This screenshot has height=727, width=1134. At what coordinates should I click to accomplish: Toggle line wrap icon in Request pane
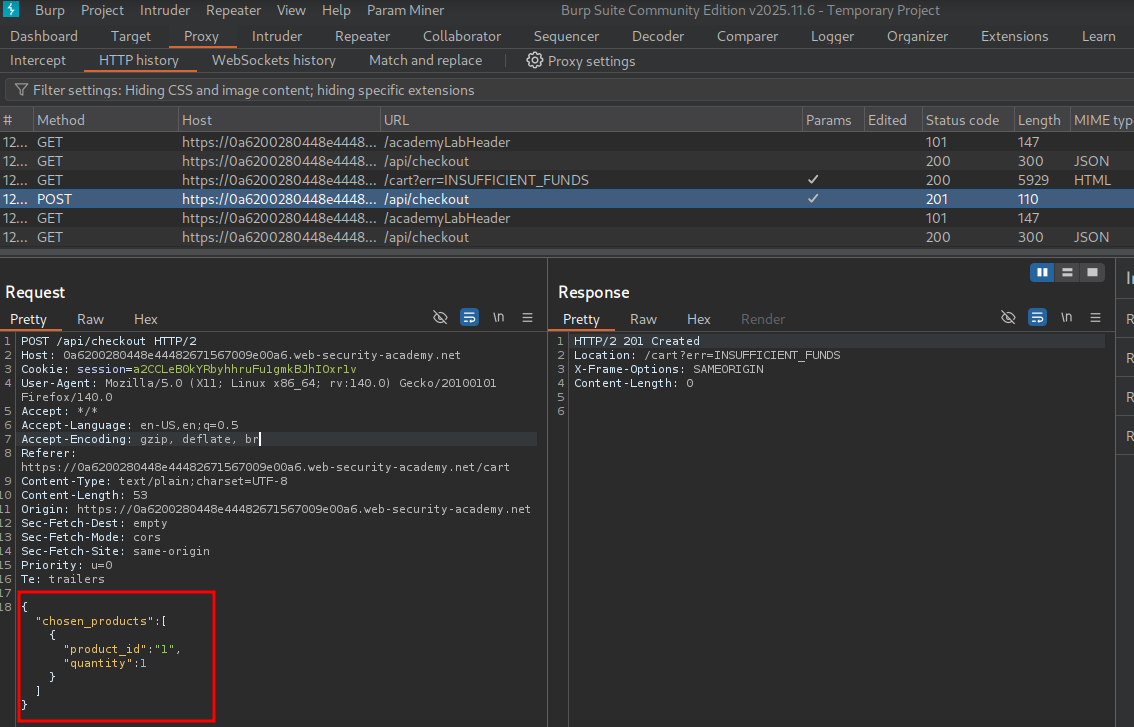pyautogui.click(x=469, y=318)
